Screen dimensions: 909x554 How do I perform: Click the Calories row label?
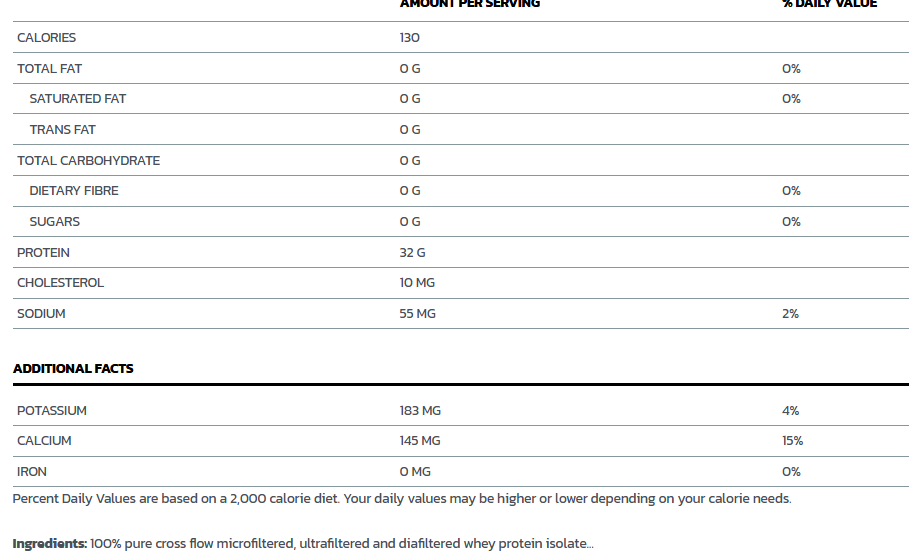coord(46,38)
